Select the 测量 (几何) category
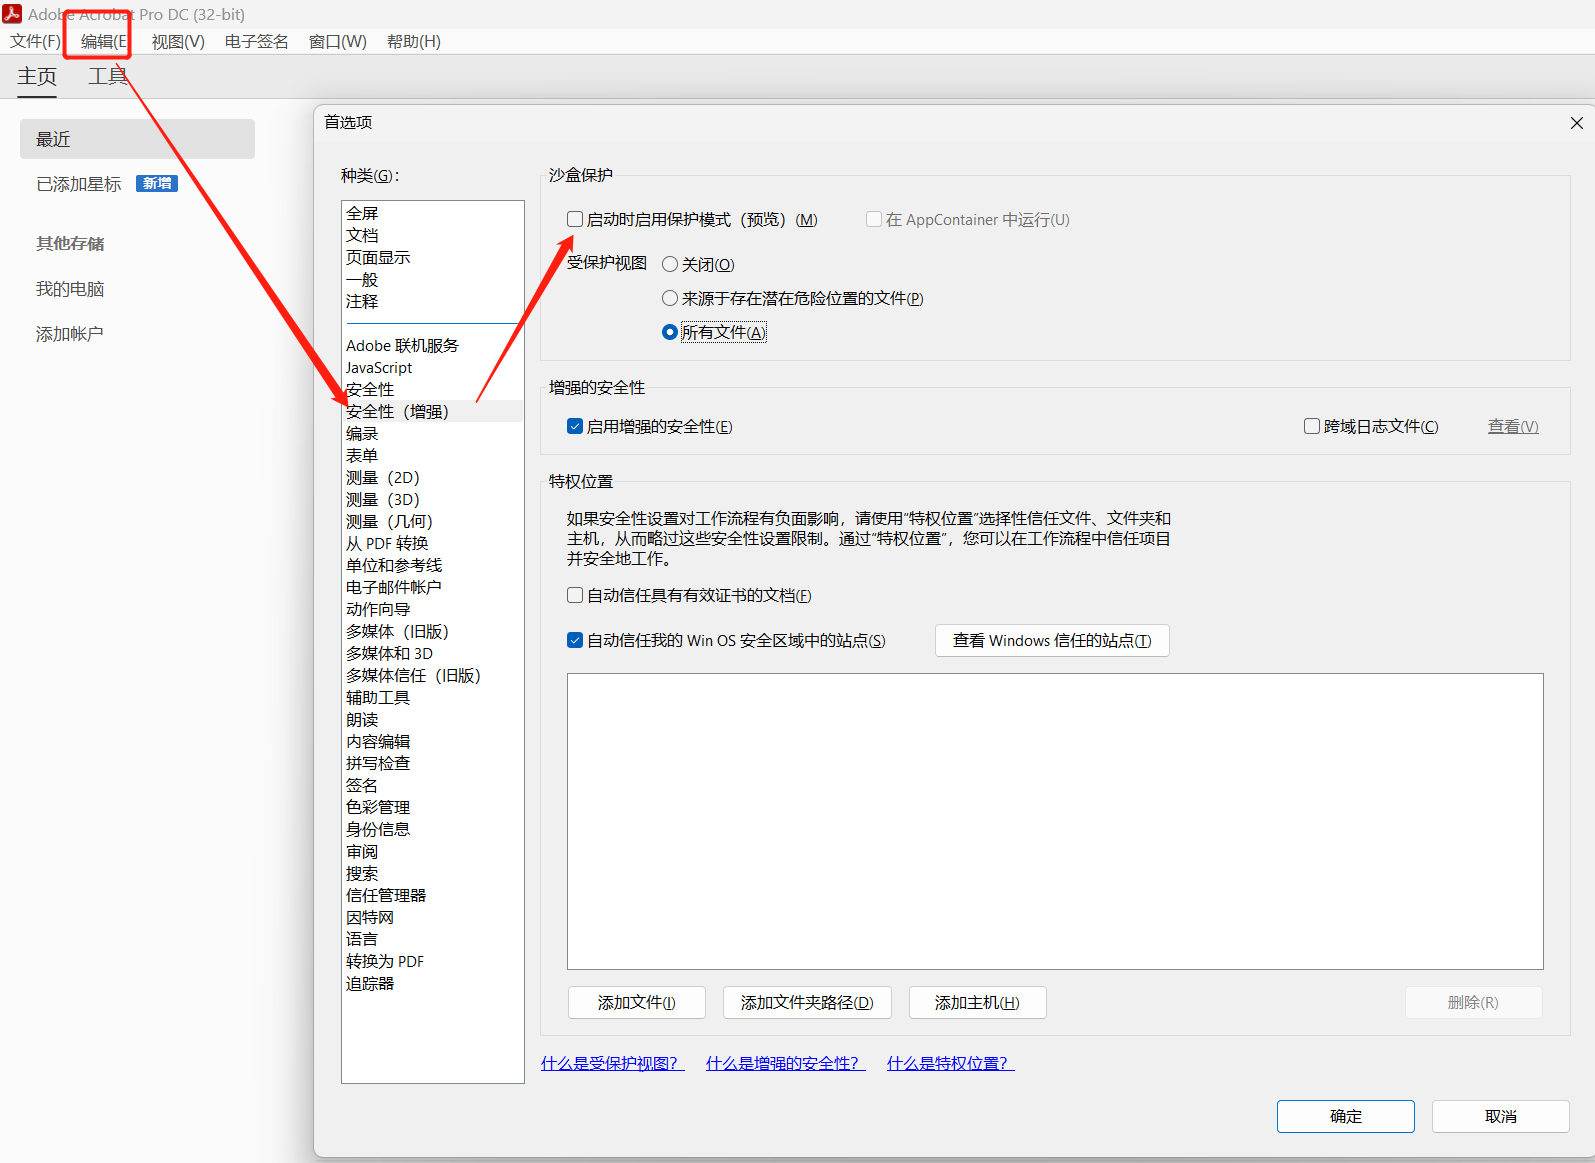The height and width of the screenshot is (1163, 1595). pyautogui.click(x=389, y=521)
